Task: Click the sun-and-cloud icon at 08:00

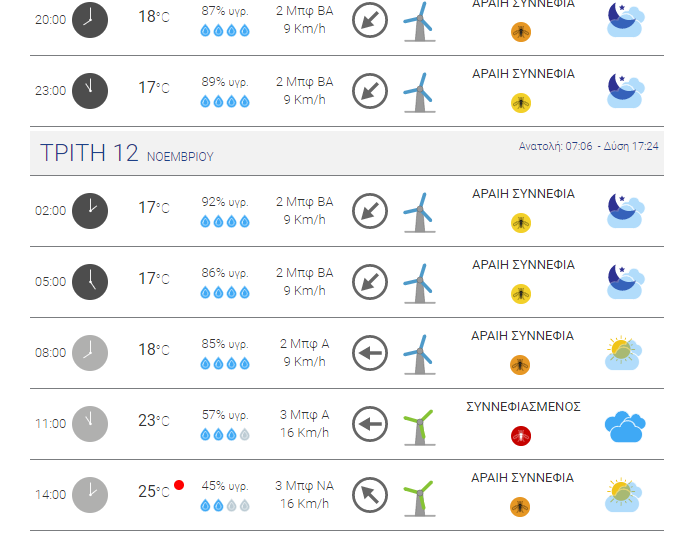Action: pyautogui.click(x=623, y=353)
